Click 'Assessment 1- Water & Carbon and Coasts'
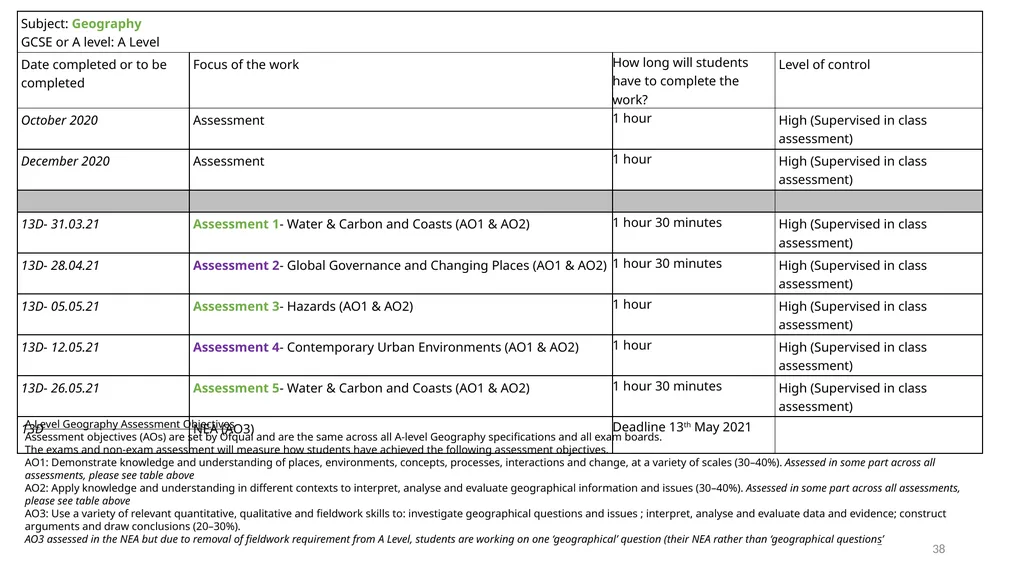 tap(361, 224)
